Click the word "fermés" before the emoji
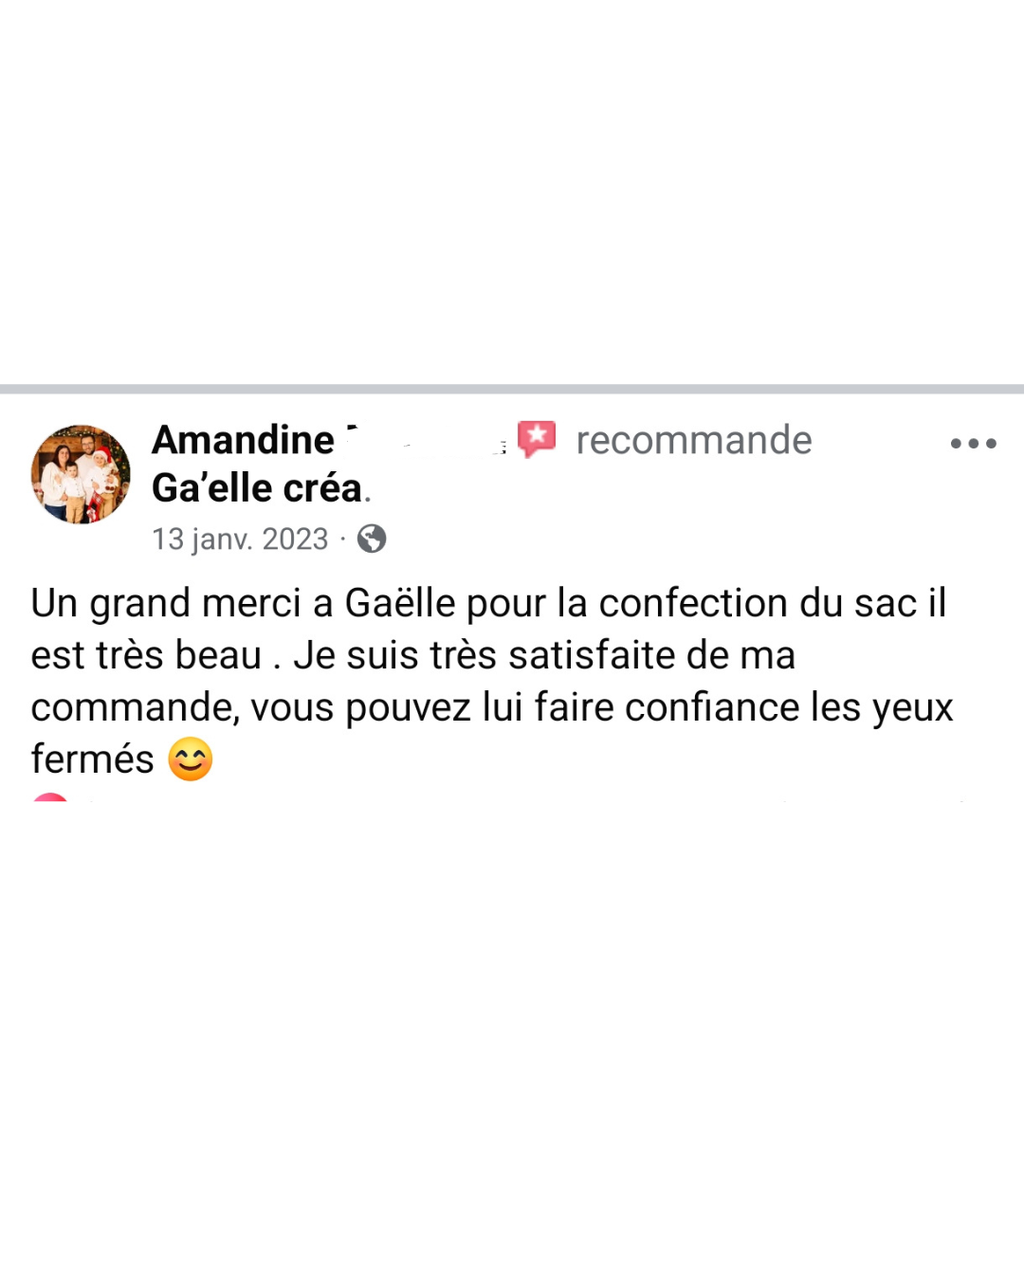 tap(92, 759)
